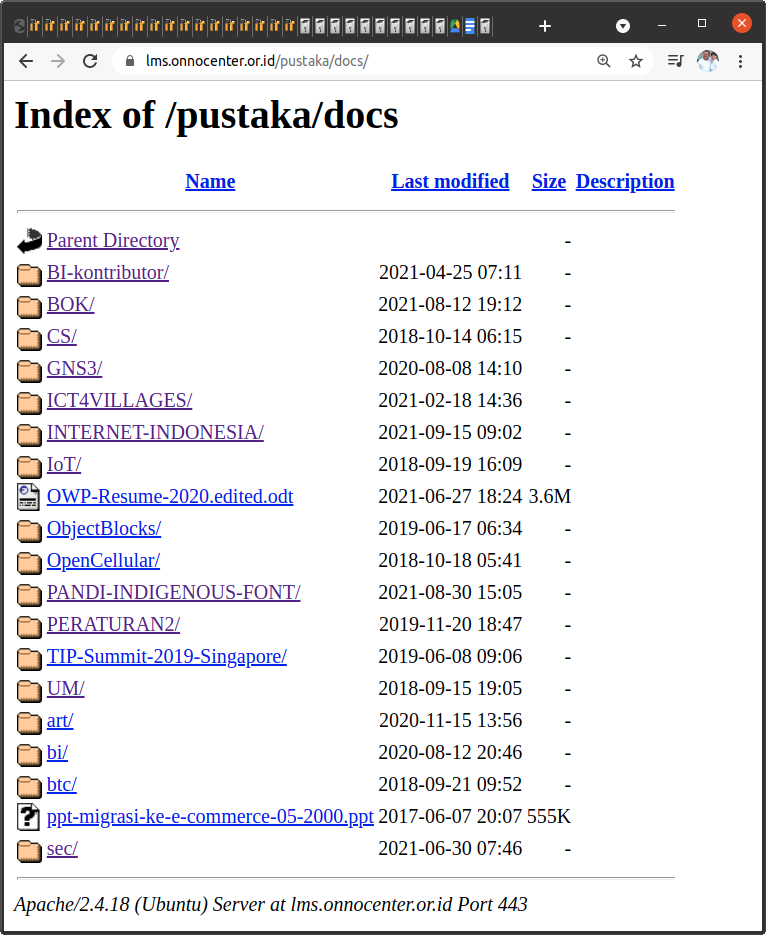Click the folder icon beside sec/

point(29,850)
